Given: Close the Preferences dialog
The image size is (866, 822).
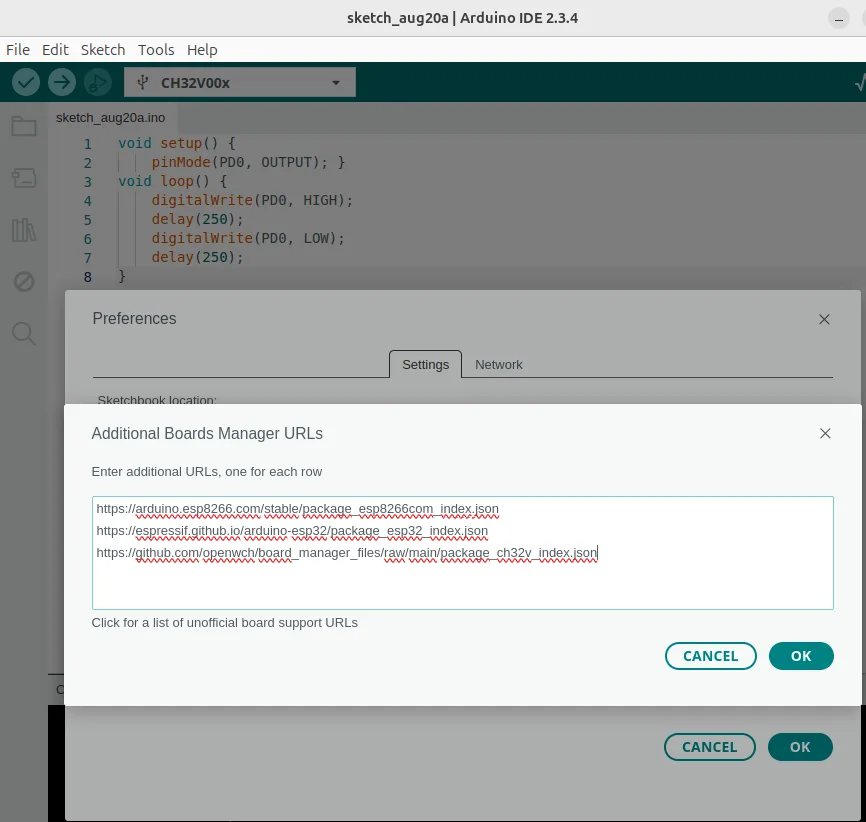Looking at the screenshot, I should [824, 319].
